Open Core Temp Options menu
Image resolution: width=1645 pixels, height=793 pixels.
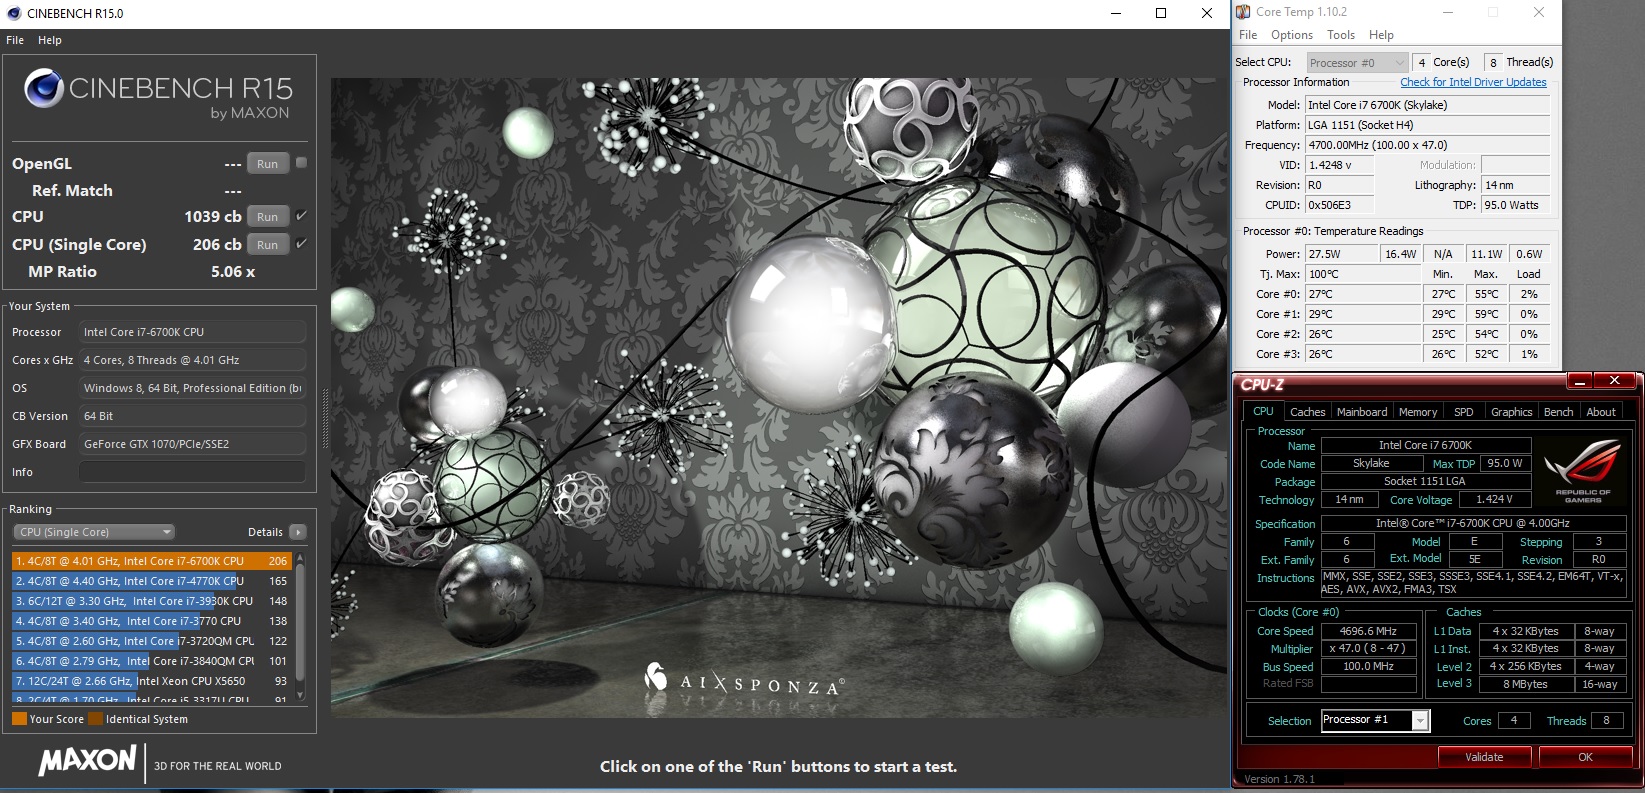1292,35
